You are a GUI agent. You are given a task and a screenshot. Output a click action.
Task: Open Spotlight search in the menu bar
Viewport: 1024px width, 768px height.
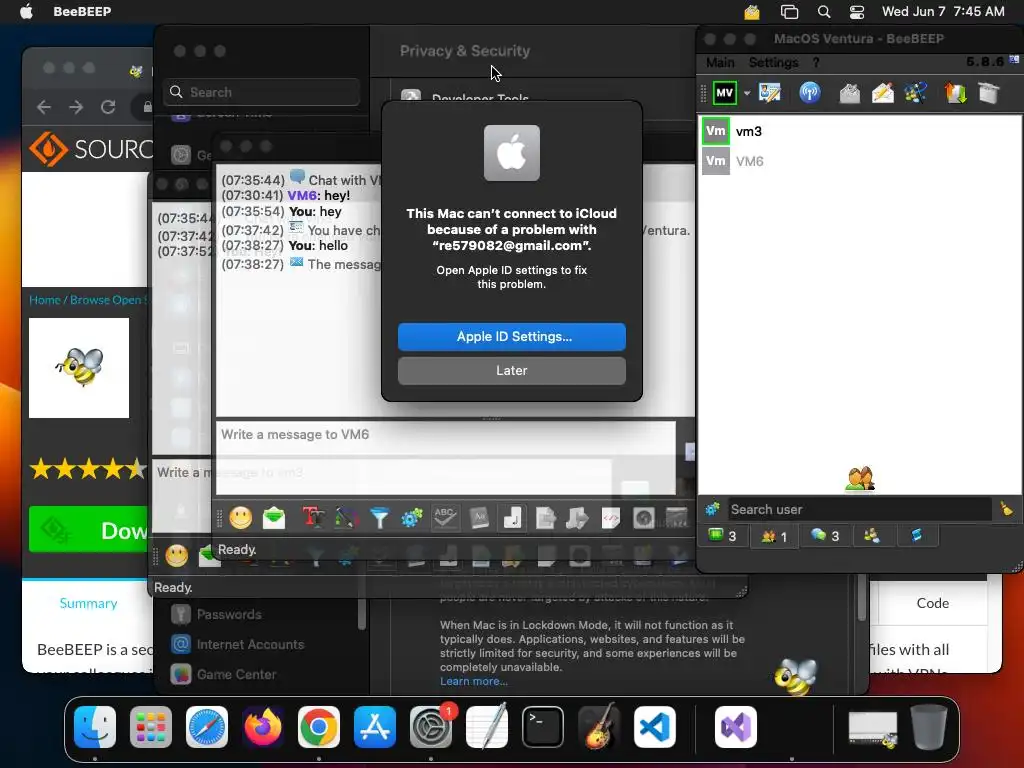pyautogui.click(x=824, y=12)
